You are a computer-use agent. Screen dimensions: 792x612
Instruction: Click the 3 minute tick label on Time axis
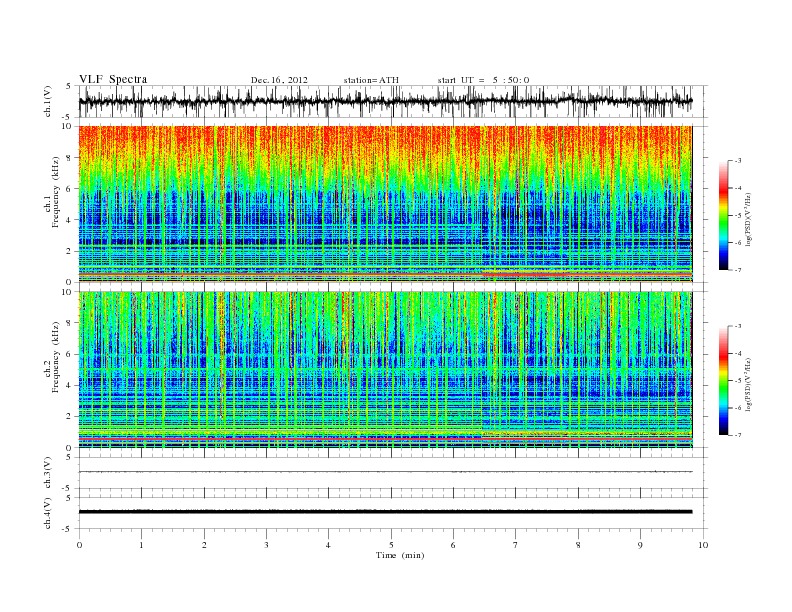(x=266, y=545)
